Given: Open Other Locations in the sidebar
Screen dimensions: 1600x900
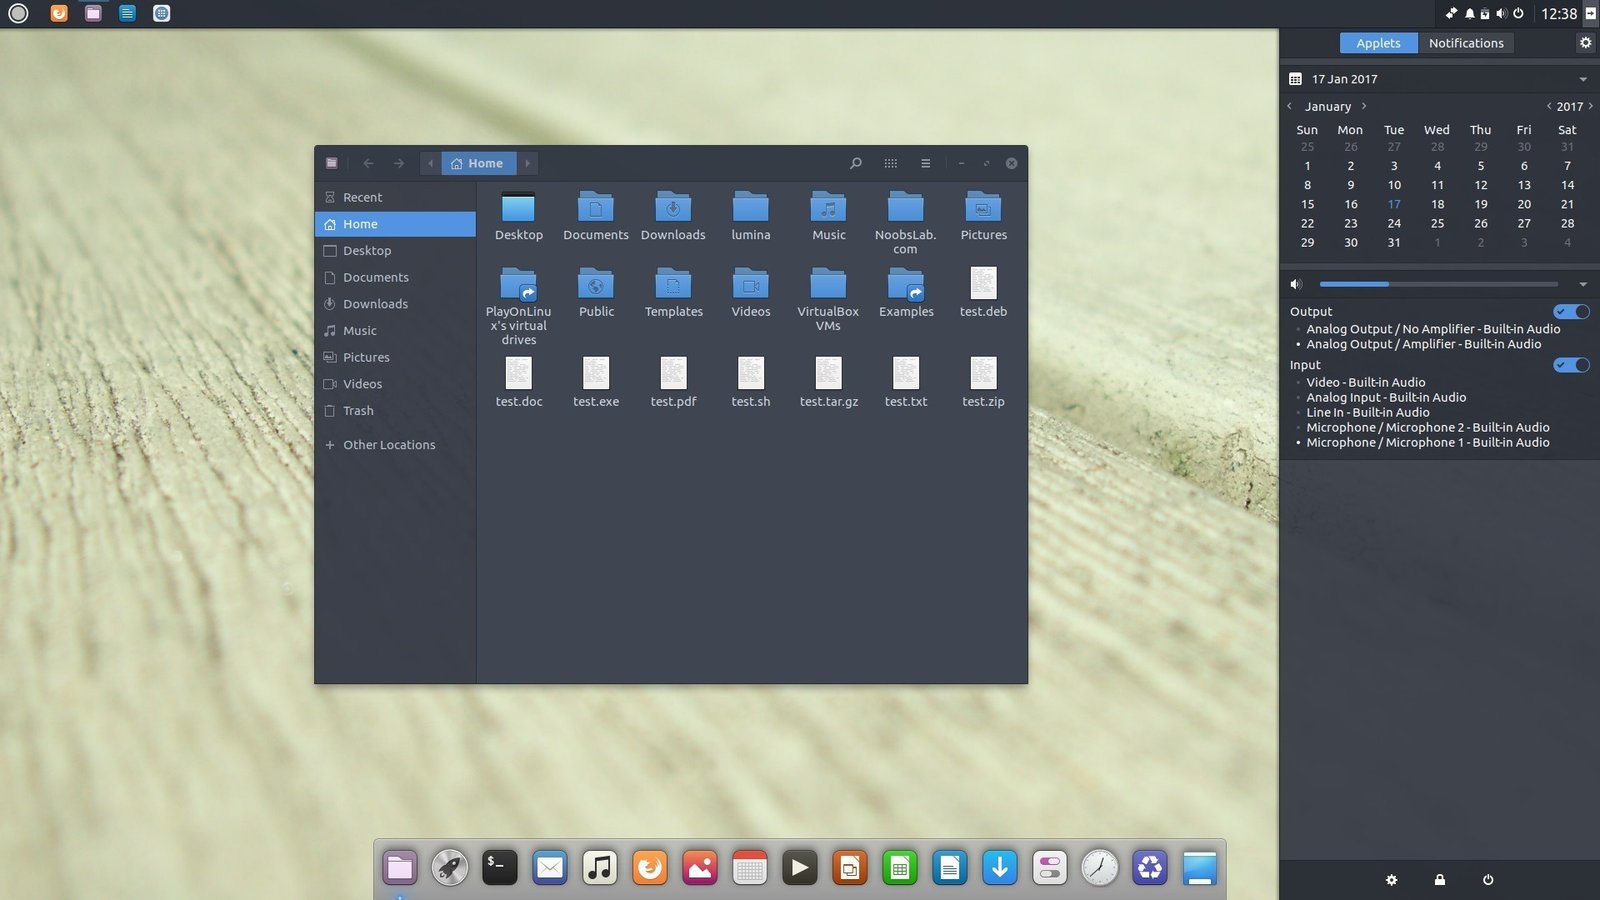Looking at the screenshot, I should tap(389, 444).
